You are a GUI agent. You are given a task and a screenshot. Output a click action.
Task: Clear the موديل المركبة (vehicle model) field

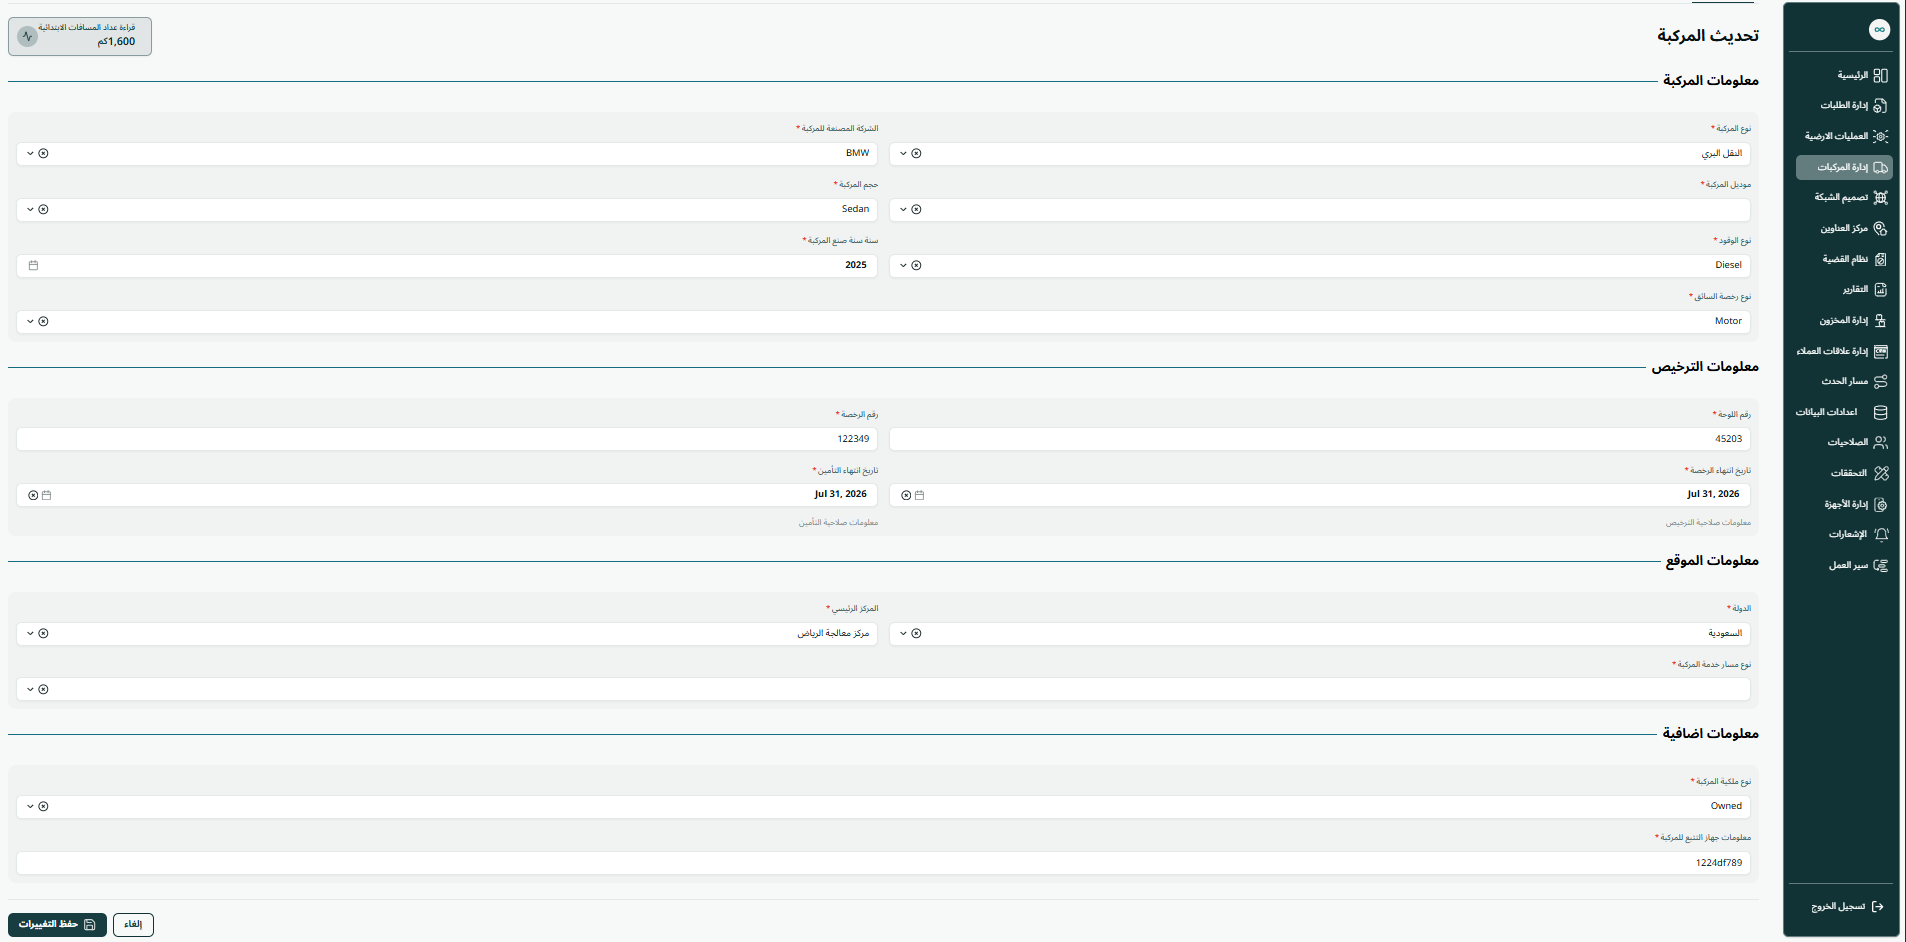[x=916, y=209]
